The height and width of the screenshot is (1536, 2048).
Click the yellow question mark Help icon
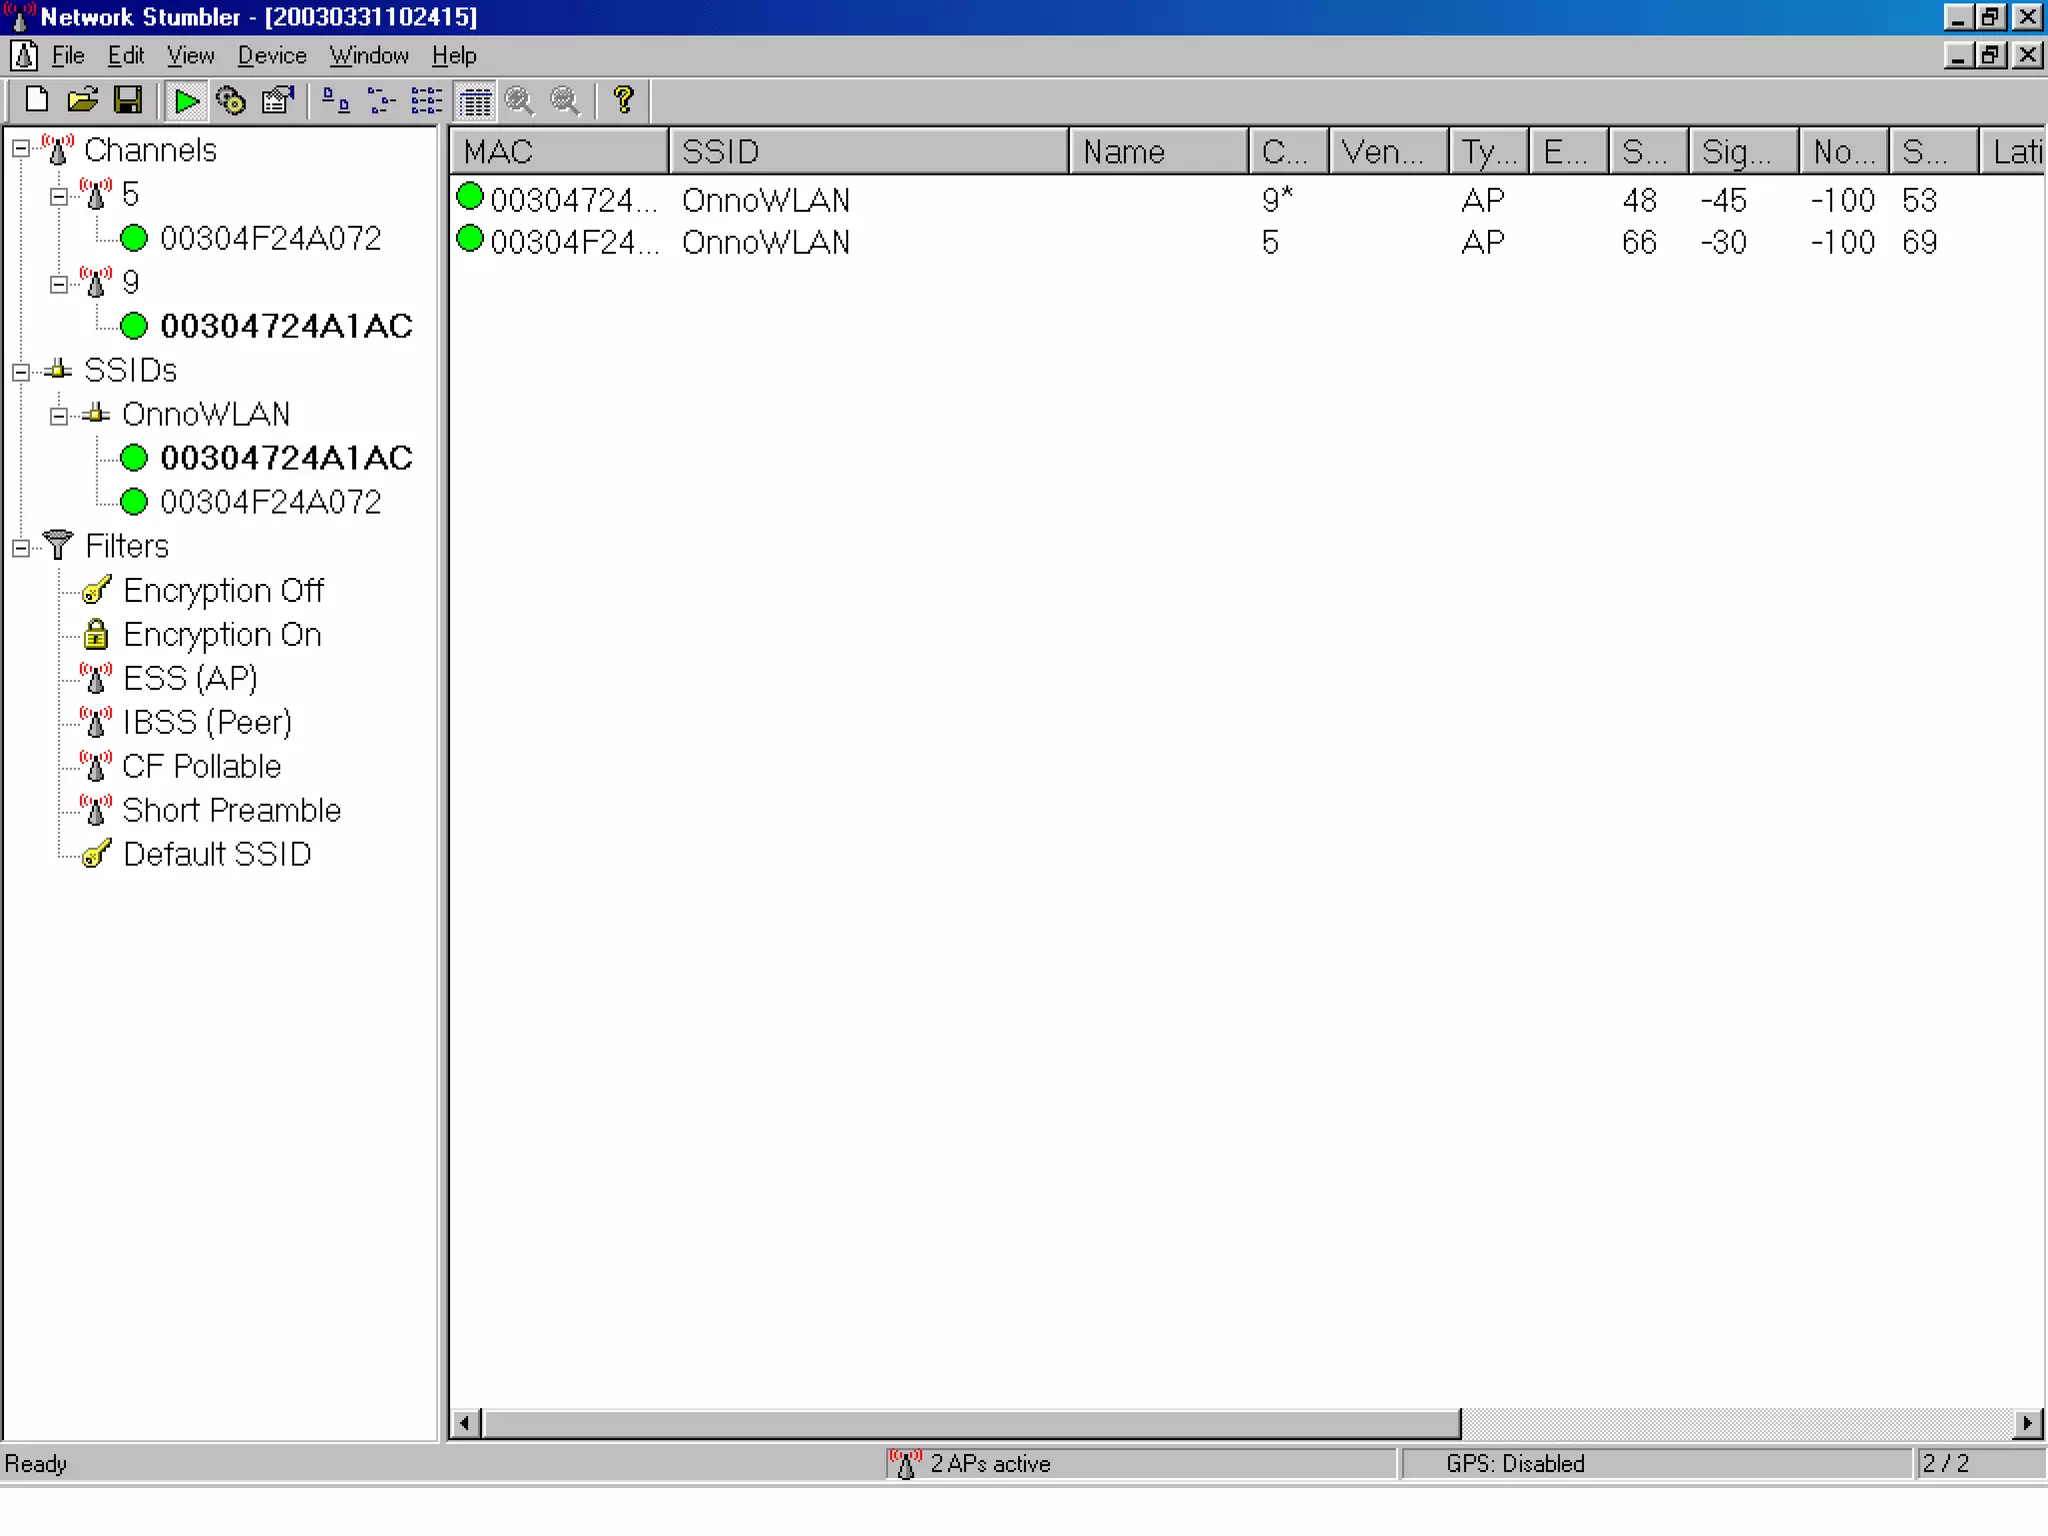click(x=623, y=100)
